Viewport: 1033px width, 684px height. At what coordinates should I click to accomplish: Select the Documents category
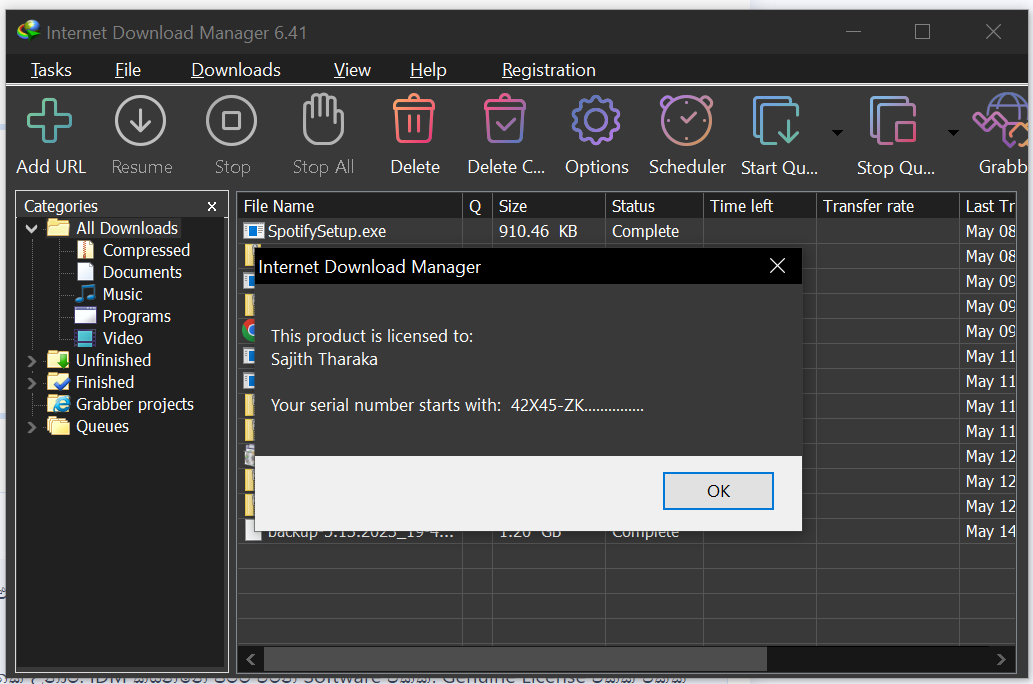coord(142,272)
